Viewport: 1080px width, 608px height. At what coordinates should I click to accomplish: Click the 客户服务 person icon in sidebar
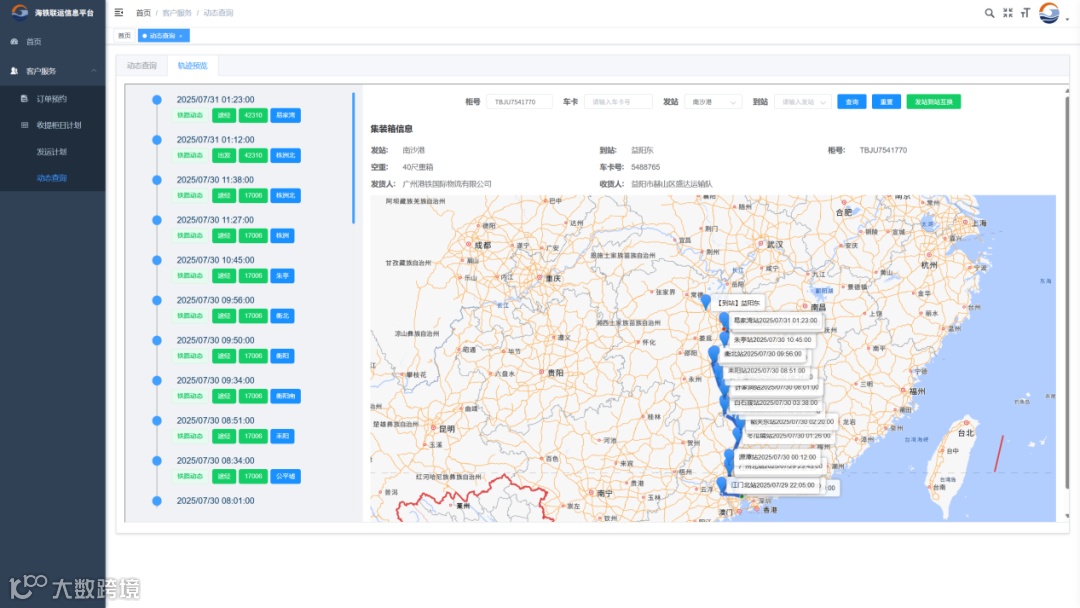(x=14, y=71)
